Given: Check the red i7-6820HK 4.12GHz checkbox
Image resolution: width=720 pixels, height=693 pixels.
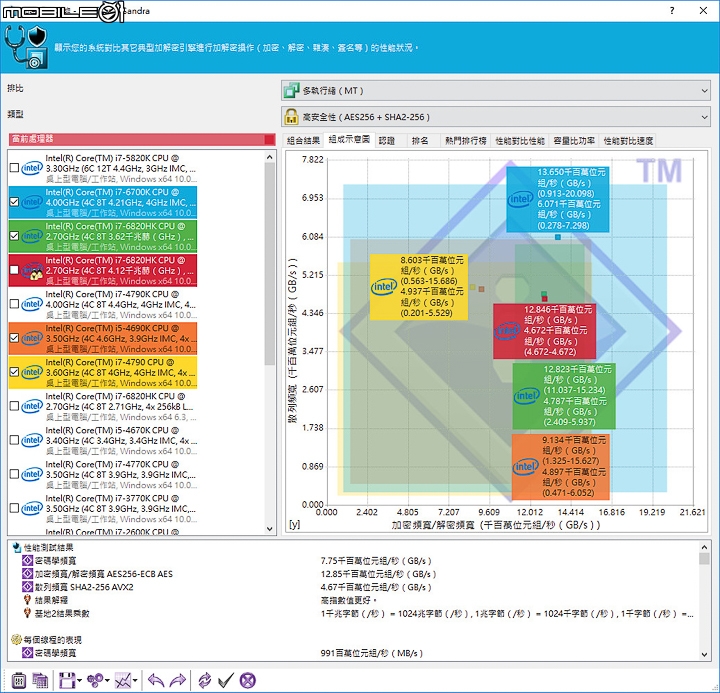Looking at the screenshot, I should pyautogui.click(x=14, y=270).
